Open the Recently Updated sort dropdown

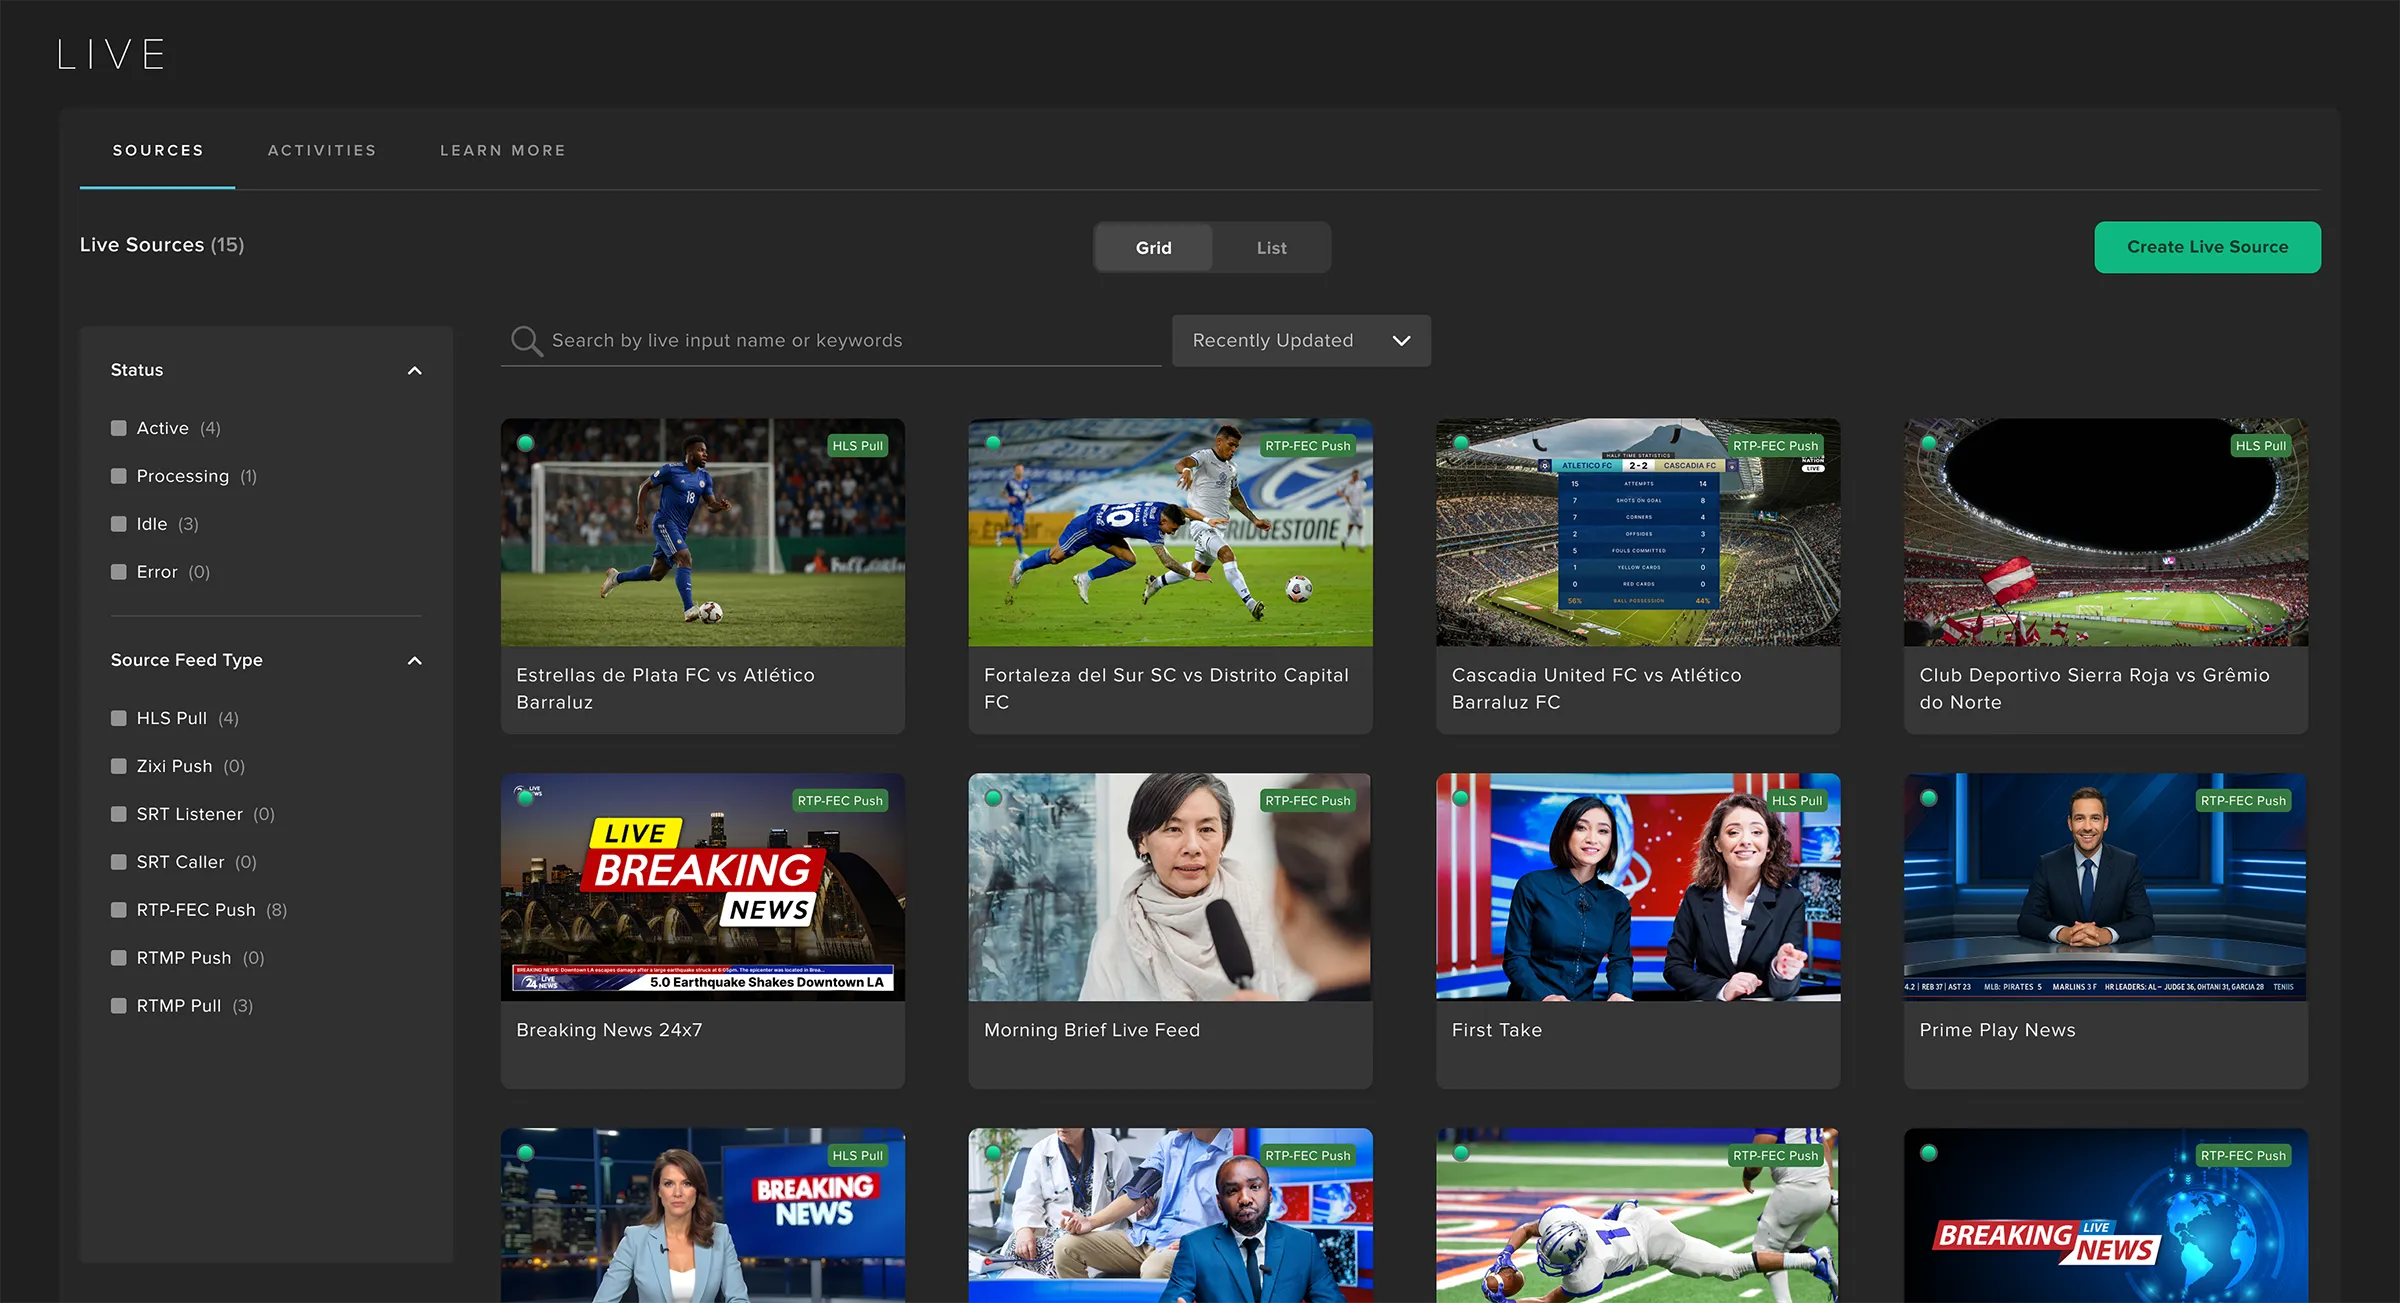(x=1301, y=341)
